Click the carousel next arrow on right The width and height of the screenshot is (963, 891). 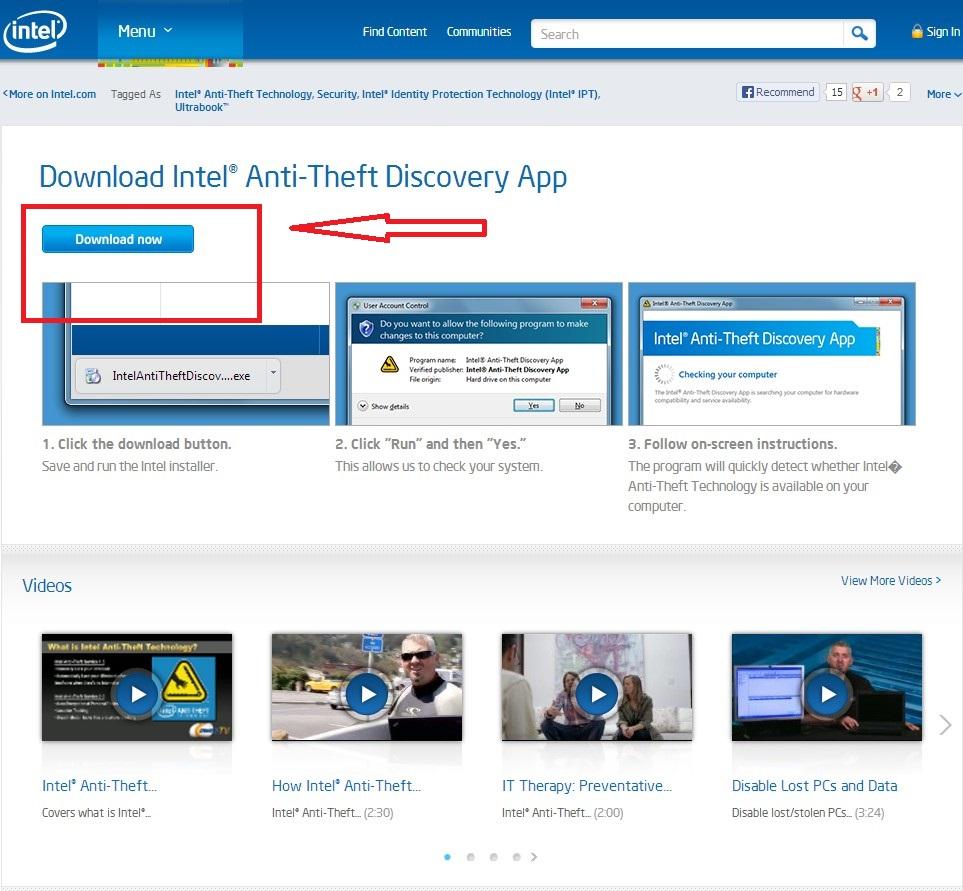pos(945,725)
